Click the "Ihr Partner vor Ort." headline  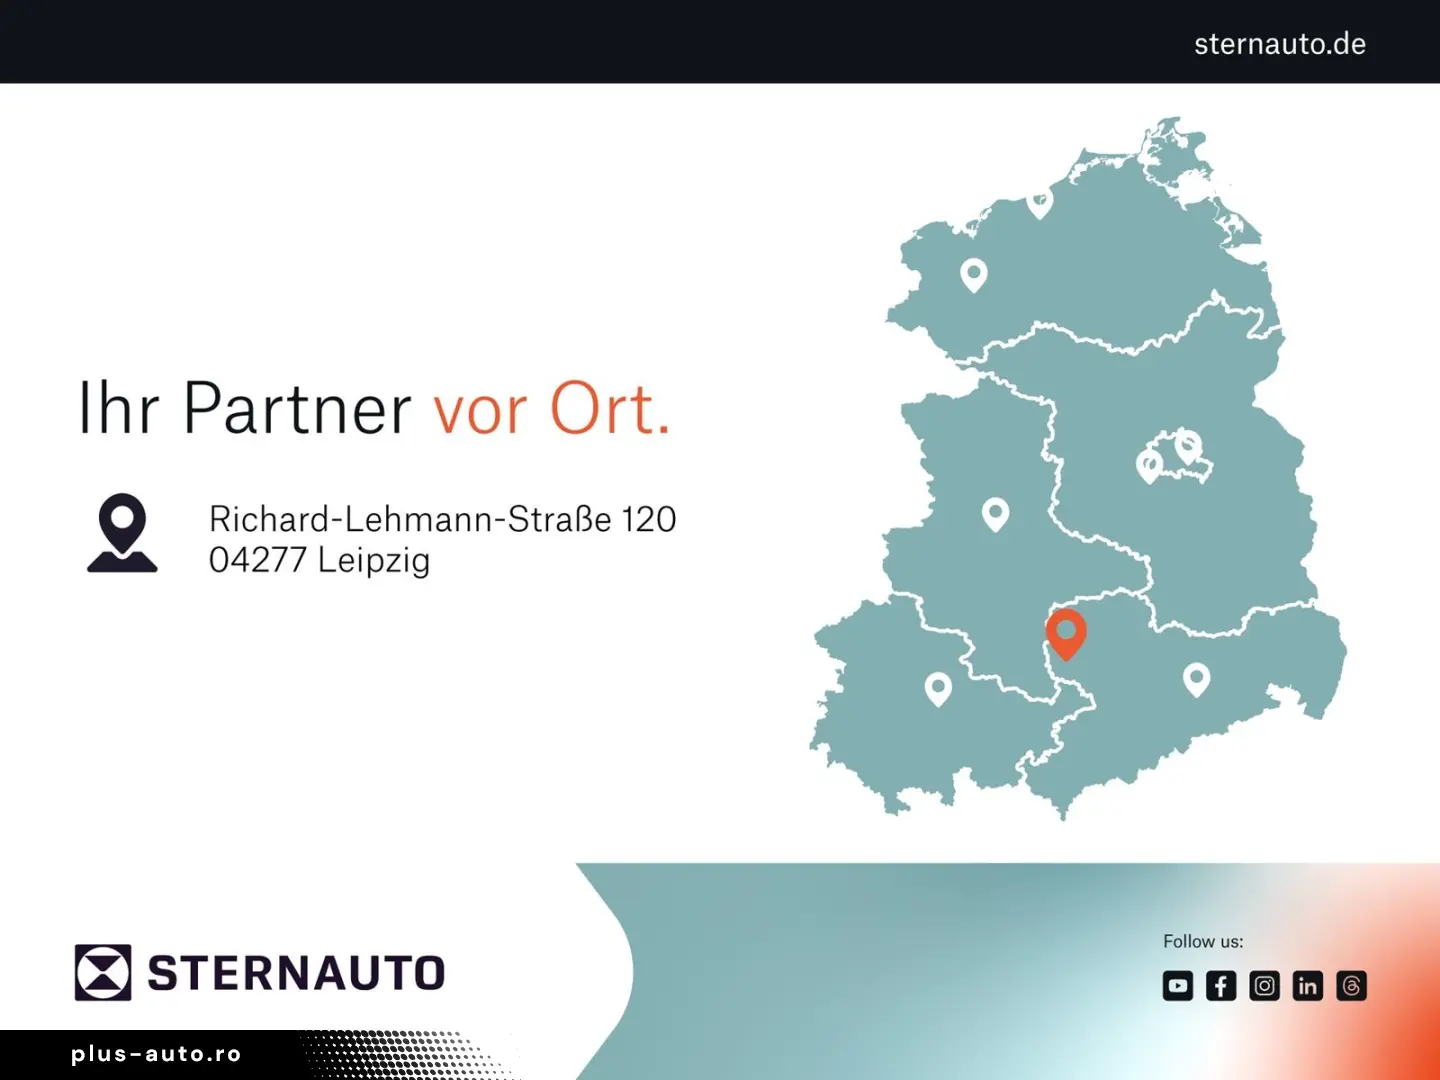coord(374,409)
